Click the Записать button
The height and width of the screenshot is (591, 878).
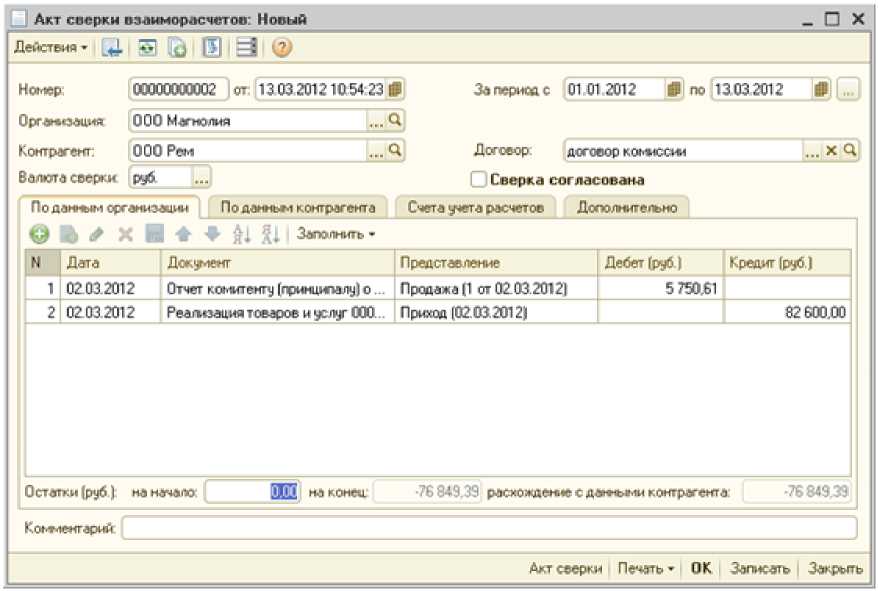(x=759, y=568)
